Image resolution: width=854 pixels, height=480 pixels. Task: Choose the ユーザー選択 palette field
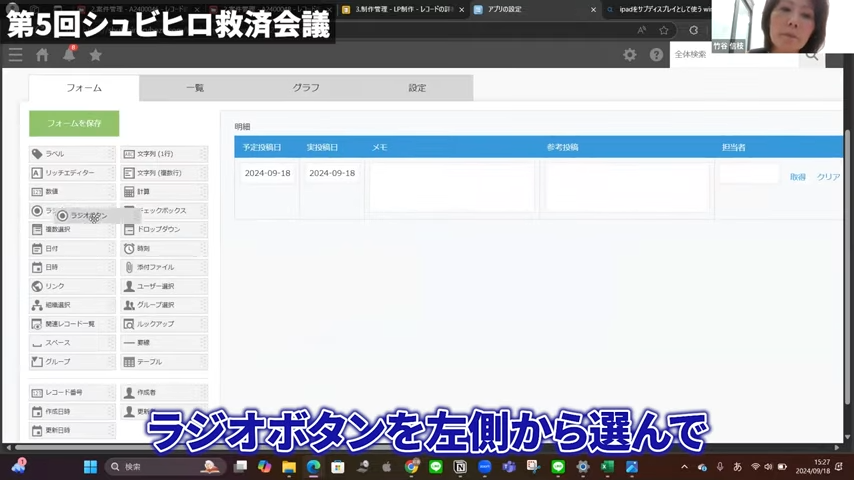tap(164, 286)
